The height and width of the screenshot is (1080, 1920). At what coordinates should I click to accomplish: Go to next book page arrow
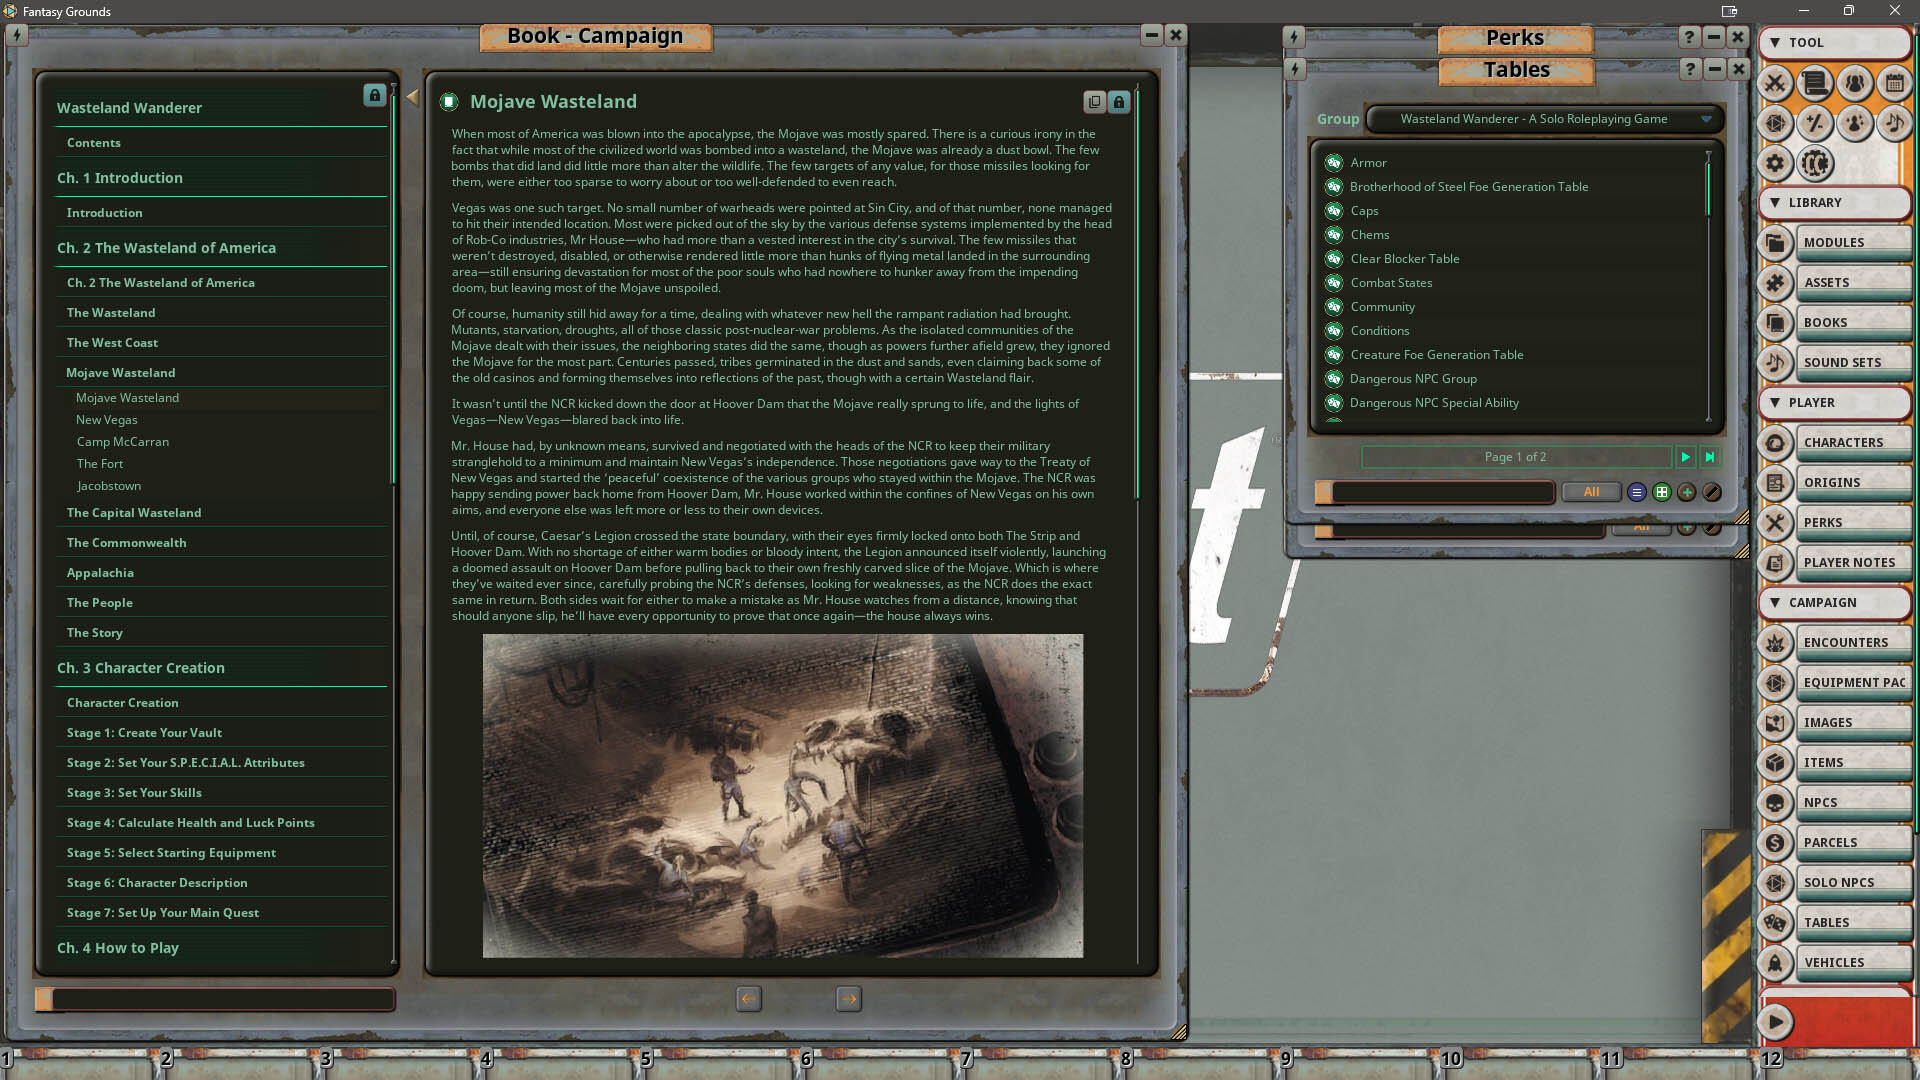click(x=848, y=998)
